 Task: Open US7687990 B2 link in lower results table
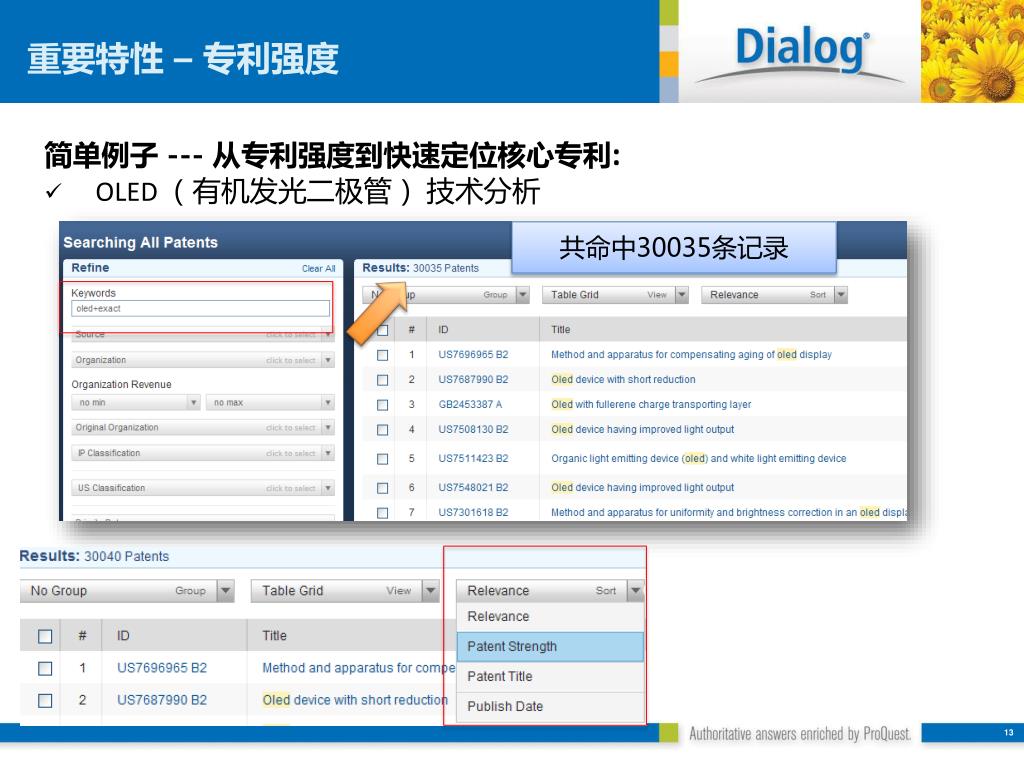(162, 700)
